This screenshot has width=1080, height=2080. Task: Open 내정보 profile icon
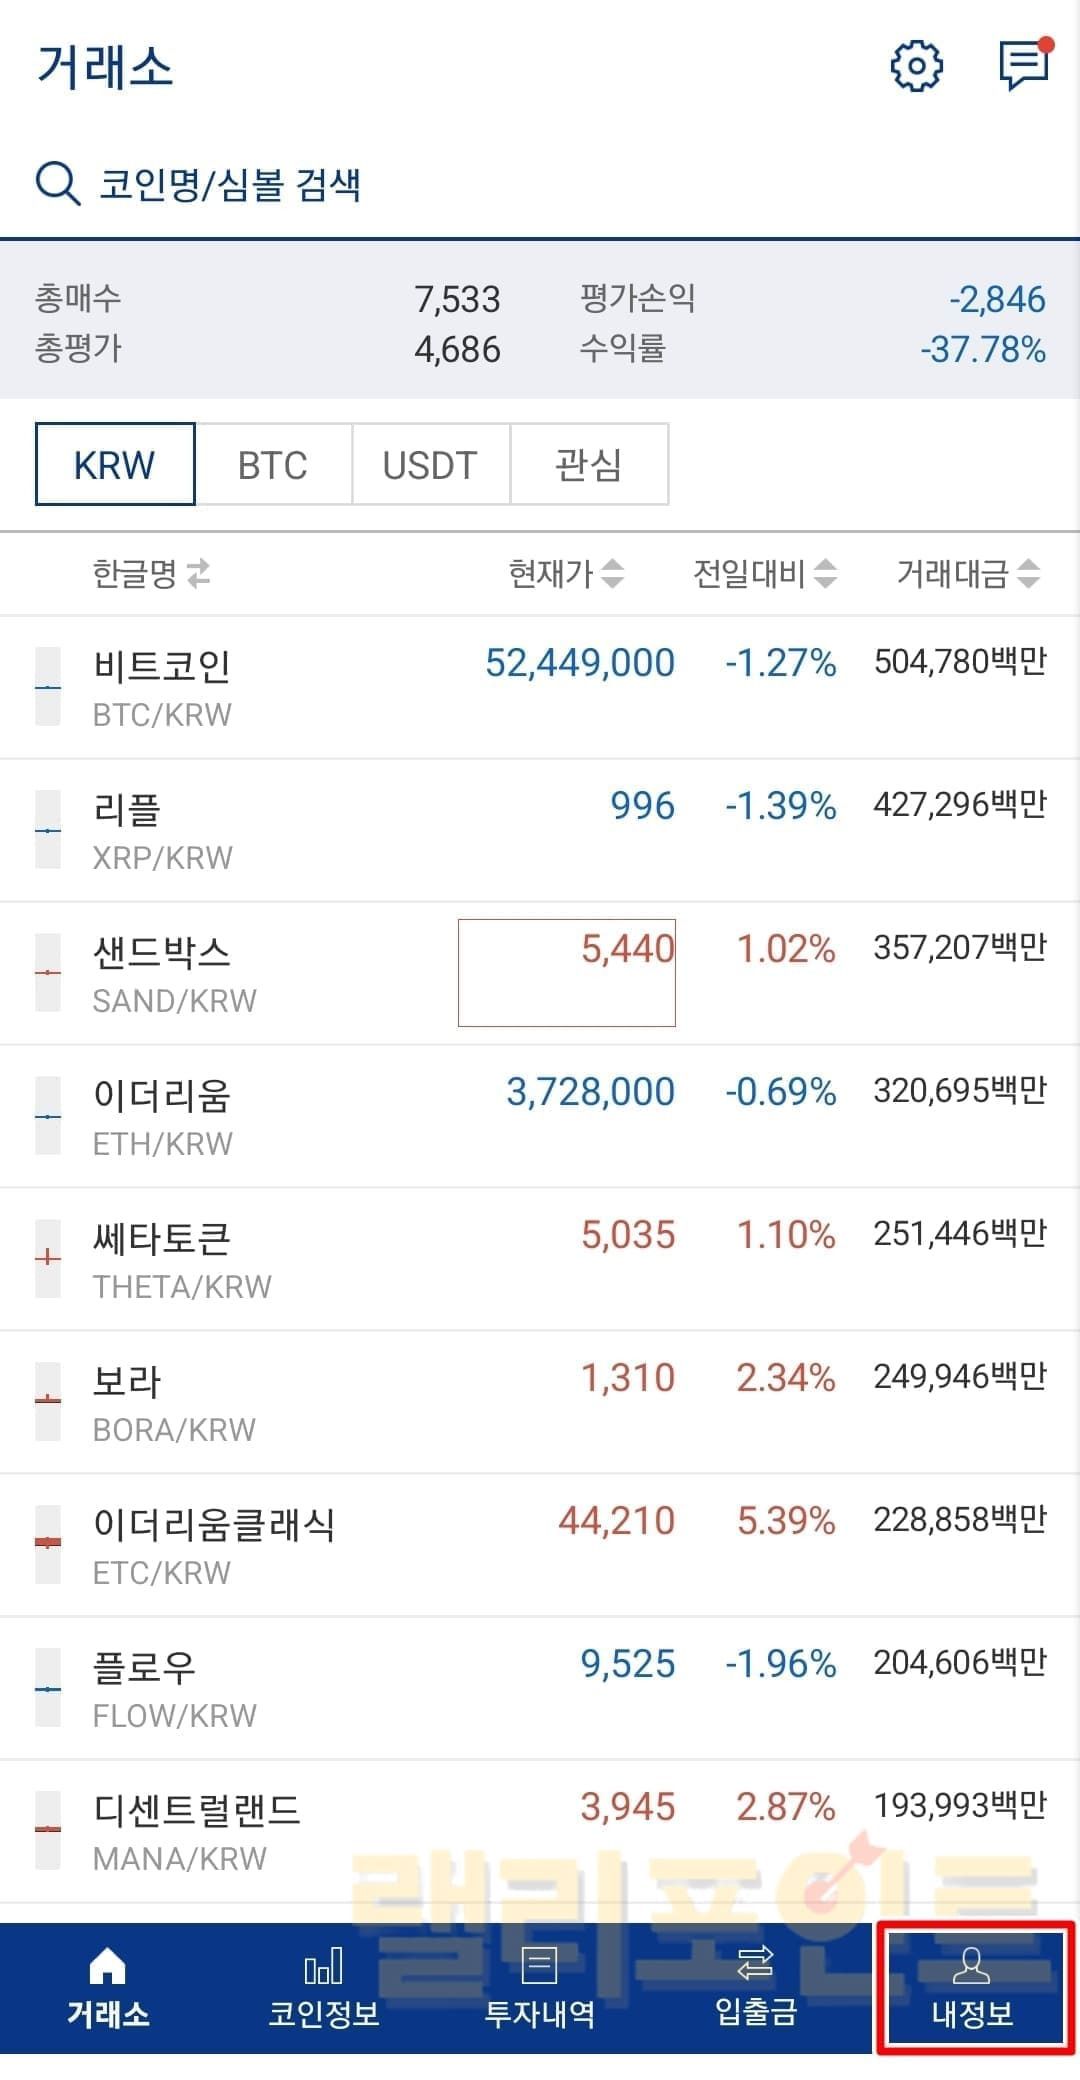tap(971, 1967)
